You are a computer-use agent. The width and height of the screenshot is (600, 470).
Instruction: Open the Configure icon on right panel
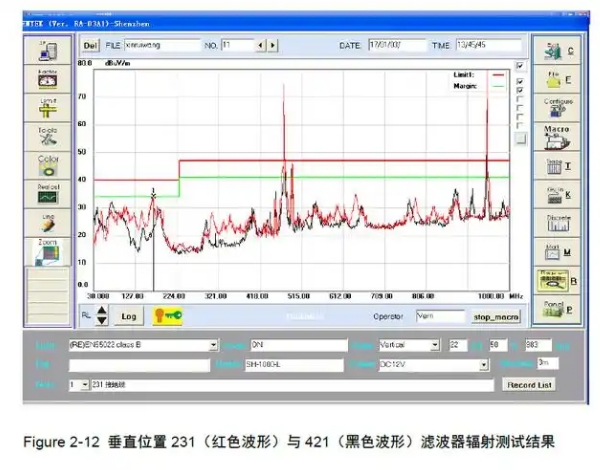(x=555, y=105)
